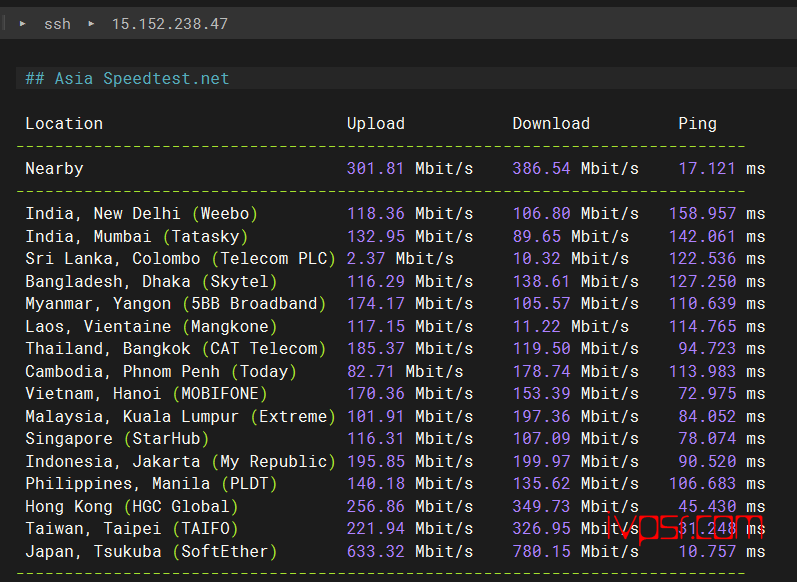Select Japan, Tsukuba (SoftEther) row
Image resolution: width=797 pixels, height=582 pixels.
[151, 552]
